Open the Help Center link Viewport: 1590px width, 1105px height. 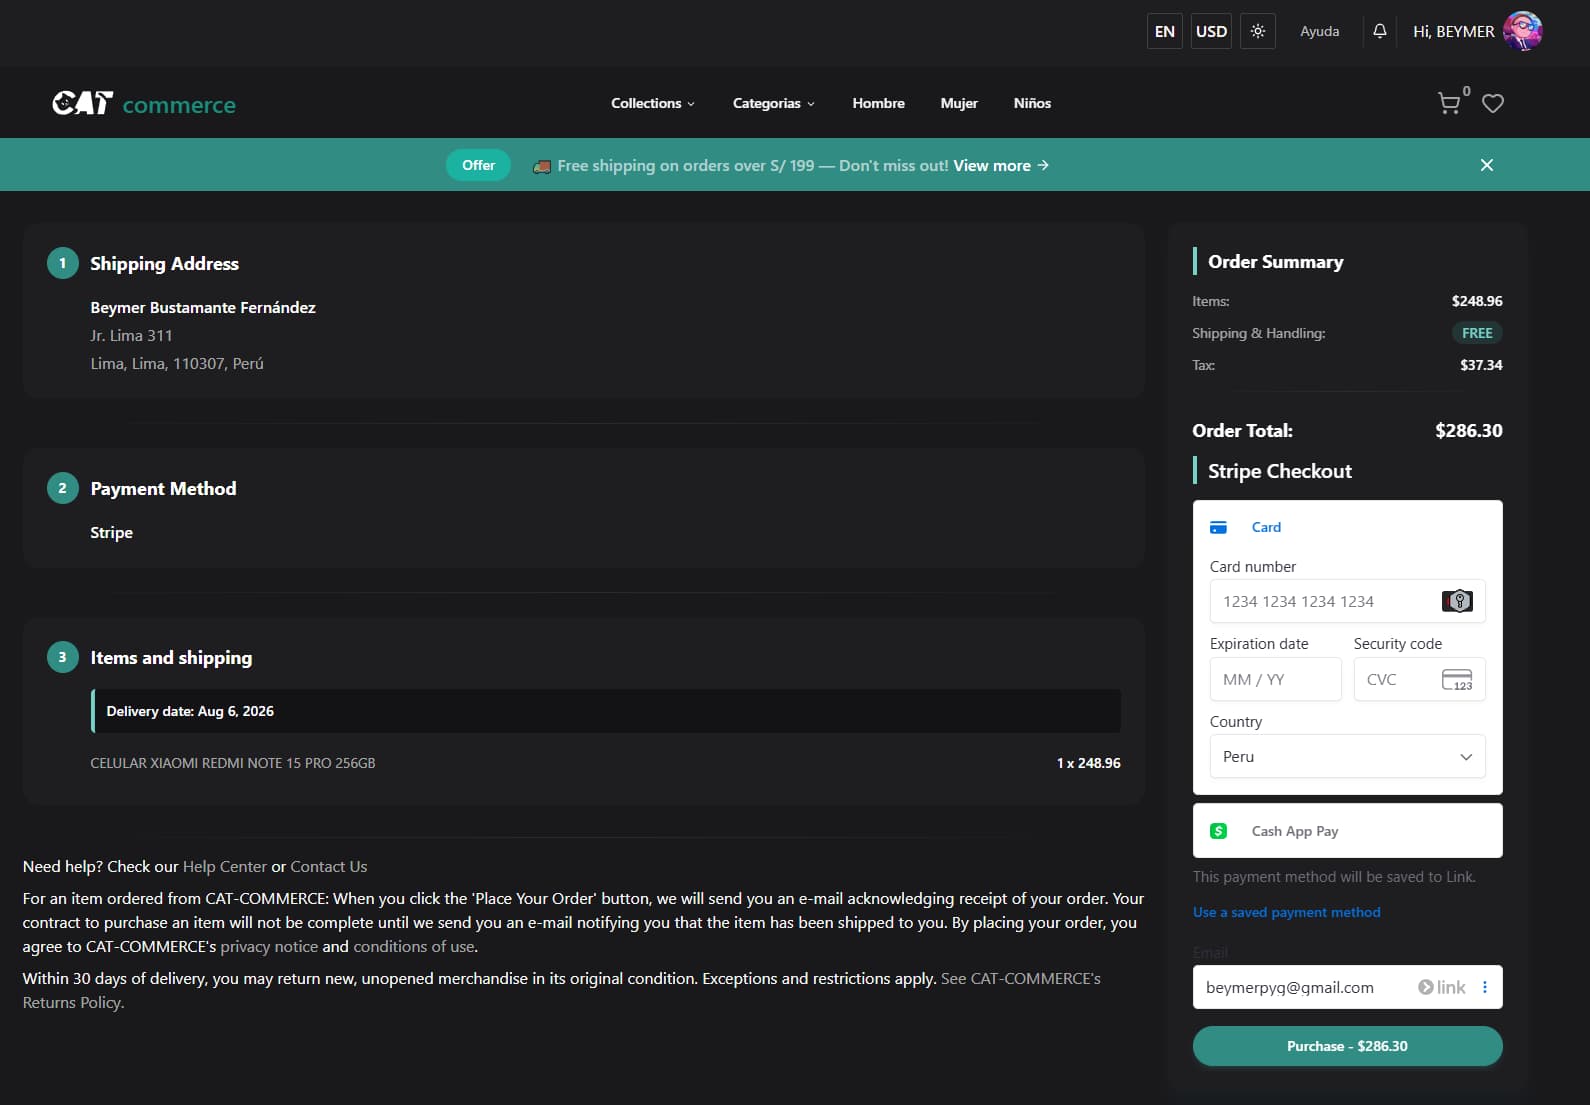225,867
